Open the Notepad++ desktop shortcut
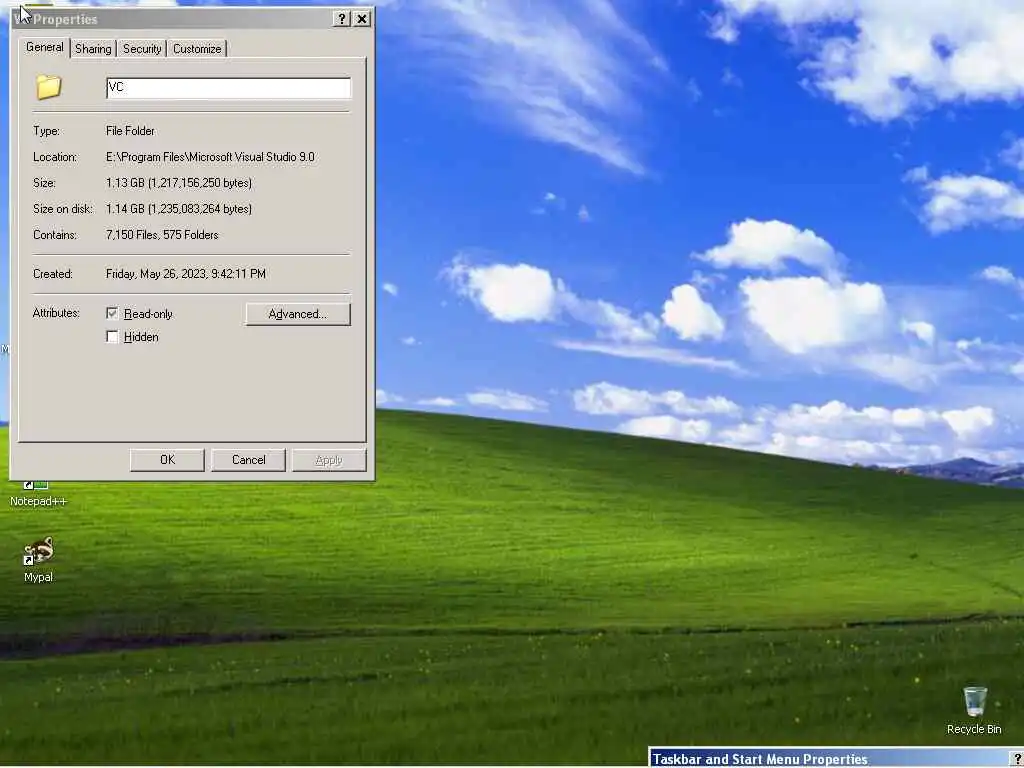The image size is (1024, 768). [38, 493]
